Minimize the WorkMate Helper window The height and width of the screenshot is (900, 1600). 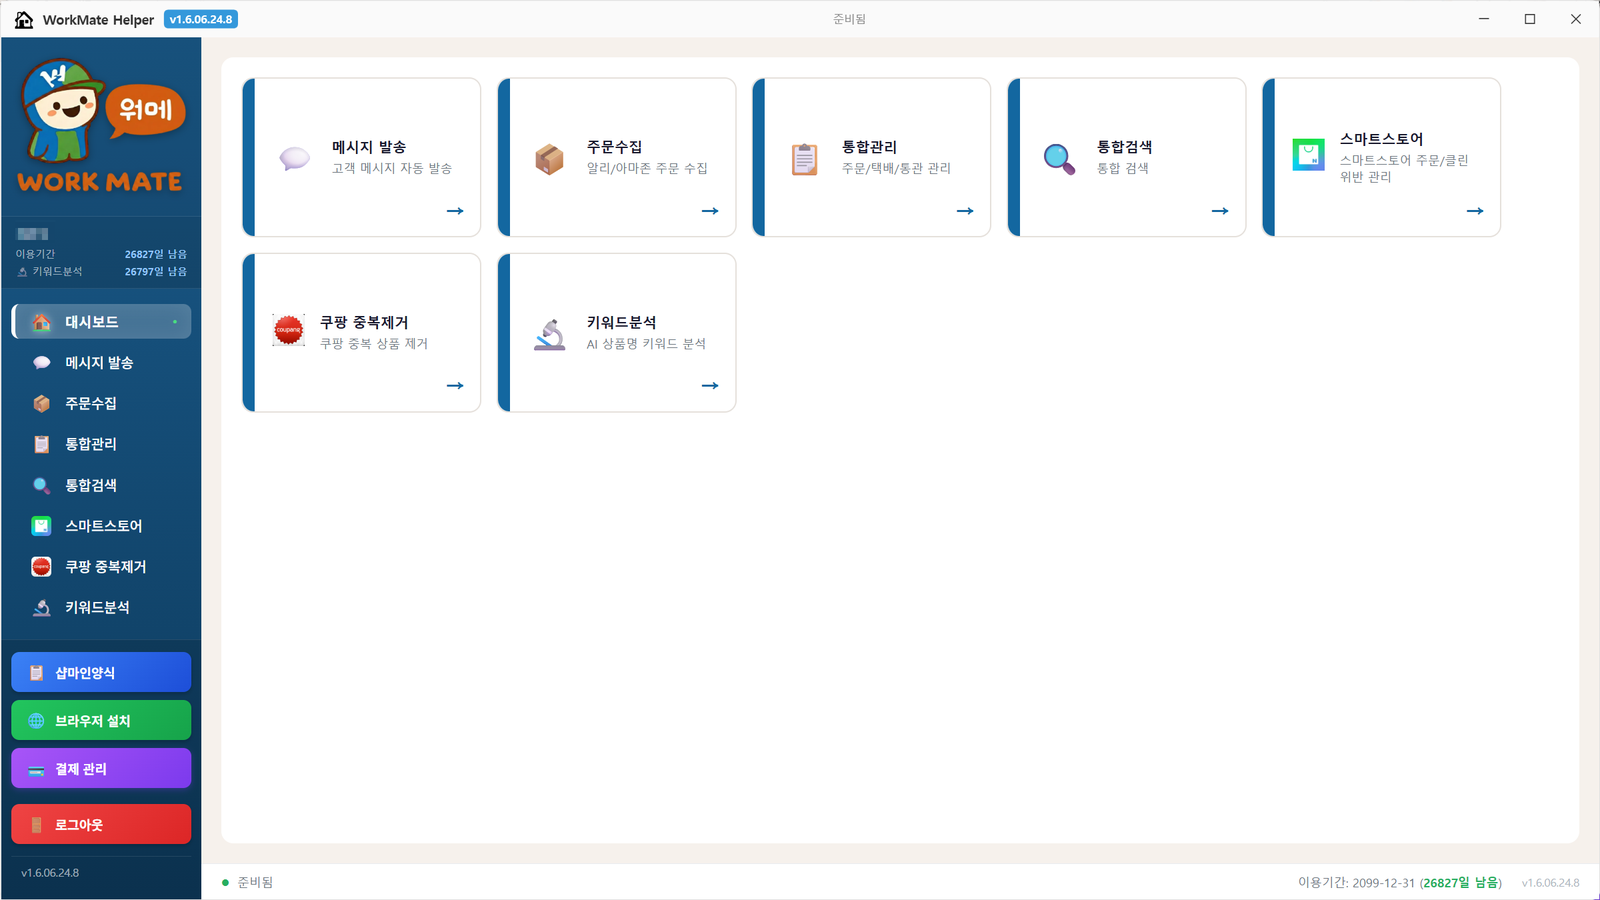[1484, 19]
